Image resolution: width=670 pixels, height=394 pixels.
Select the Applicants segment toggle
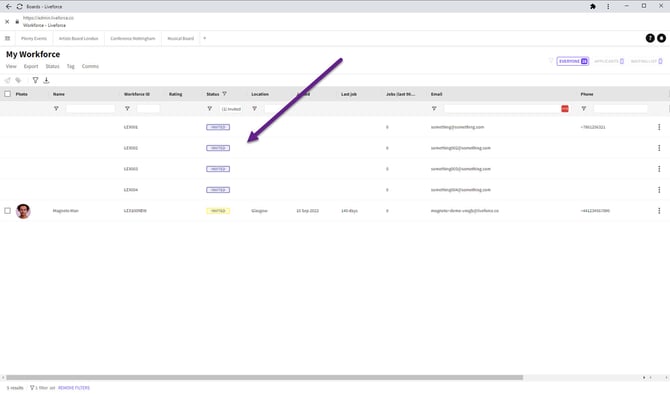609,61
